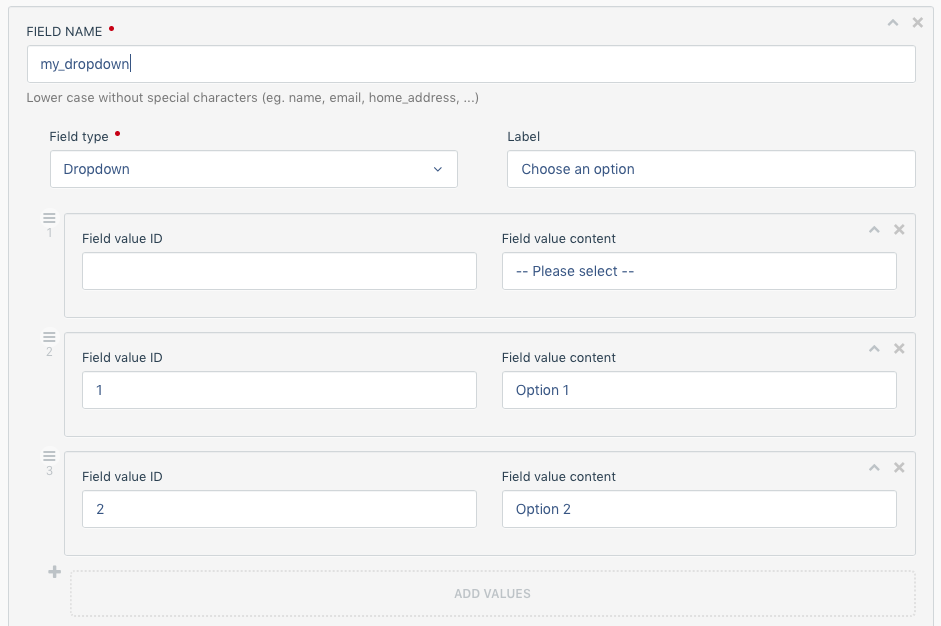Collapse the Option 2 value row
This screenshot has height=626, width=941.
pyautogui.click(x=874, y=467)
